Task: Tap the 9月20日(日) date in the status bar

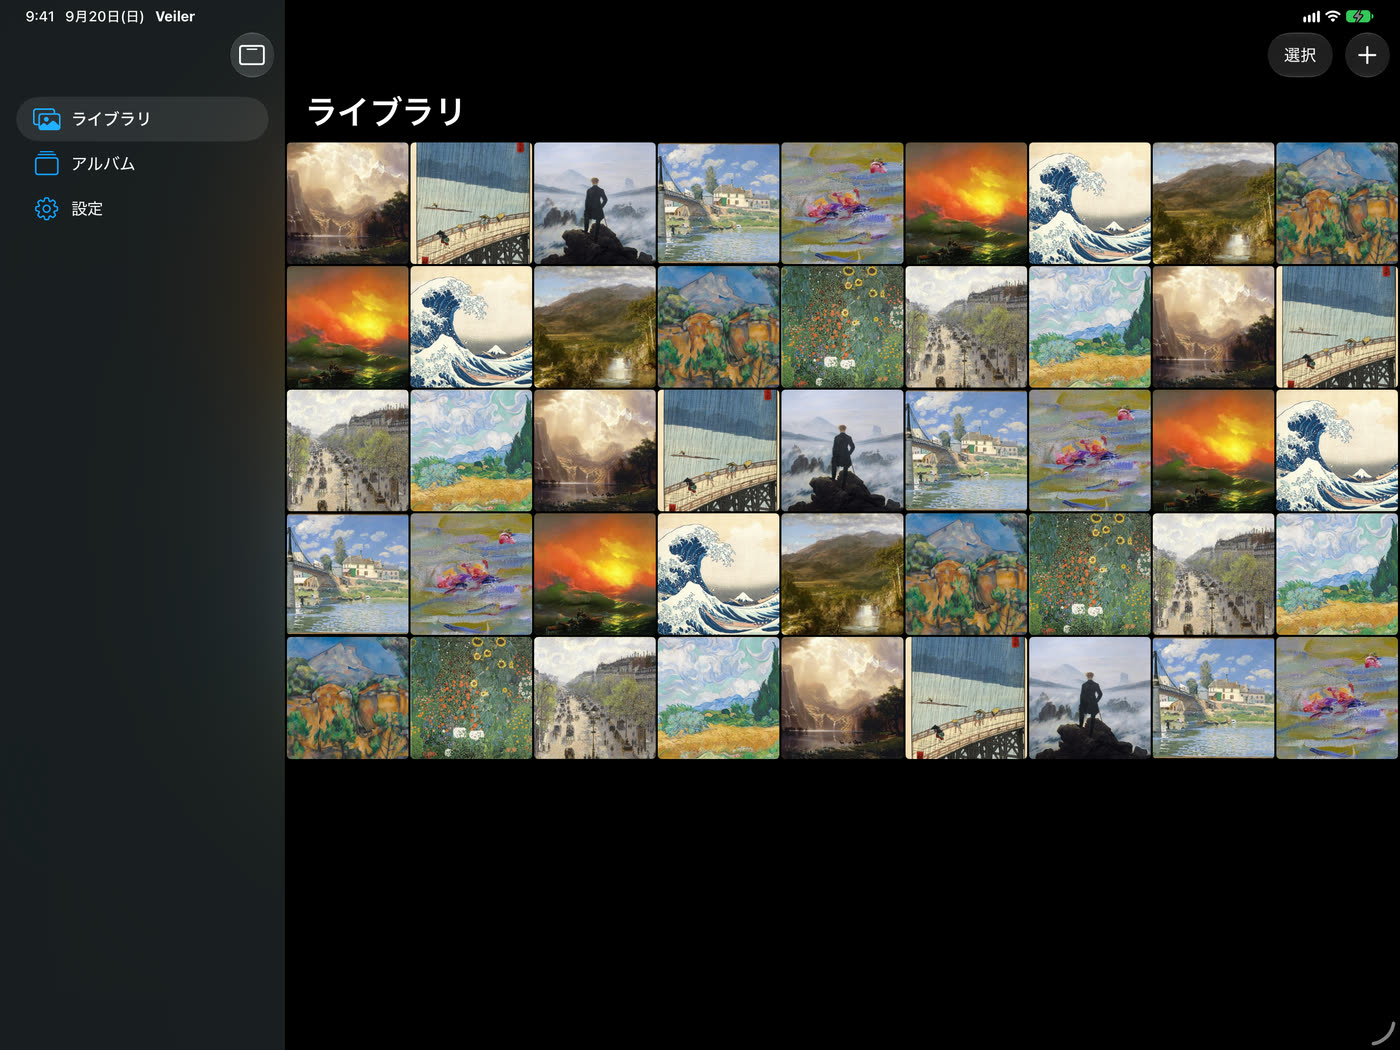Action: point(105,16)
